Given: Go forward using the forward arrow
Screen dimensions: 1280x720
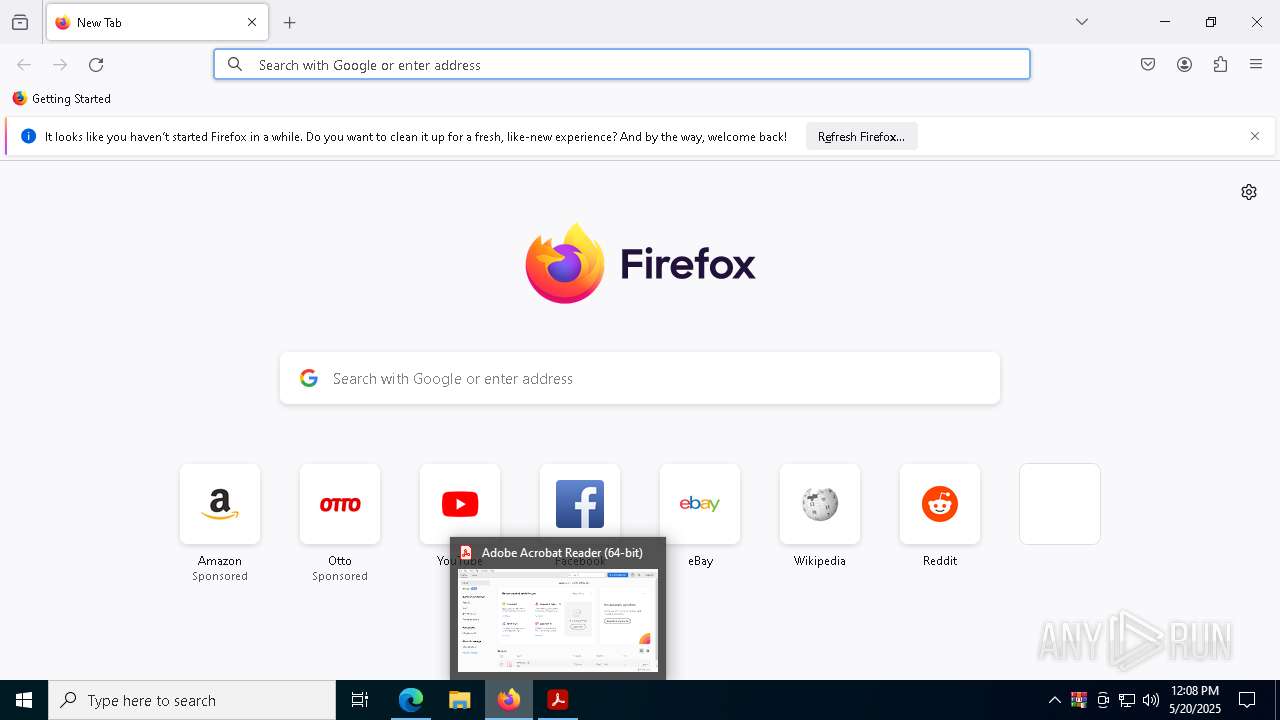Looking at the screenshot, I should 60,64.
